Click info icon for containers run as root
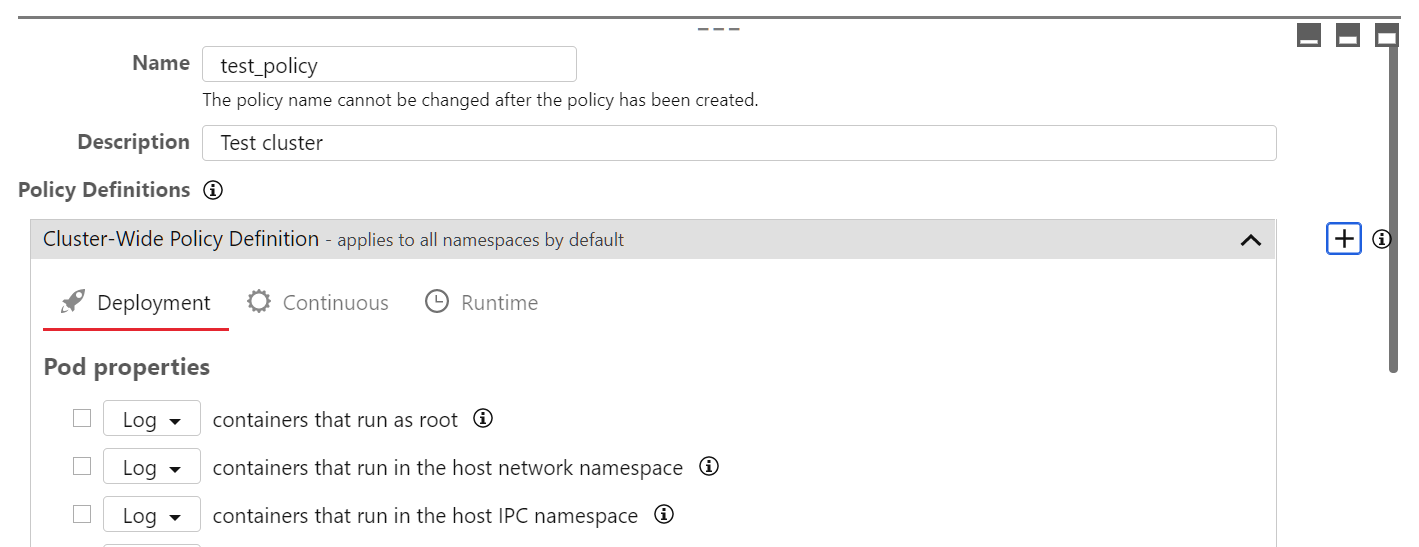 point(483,419)
